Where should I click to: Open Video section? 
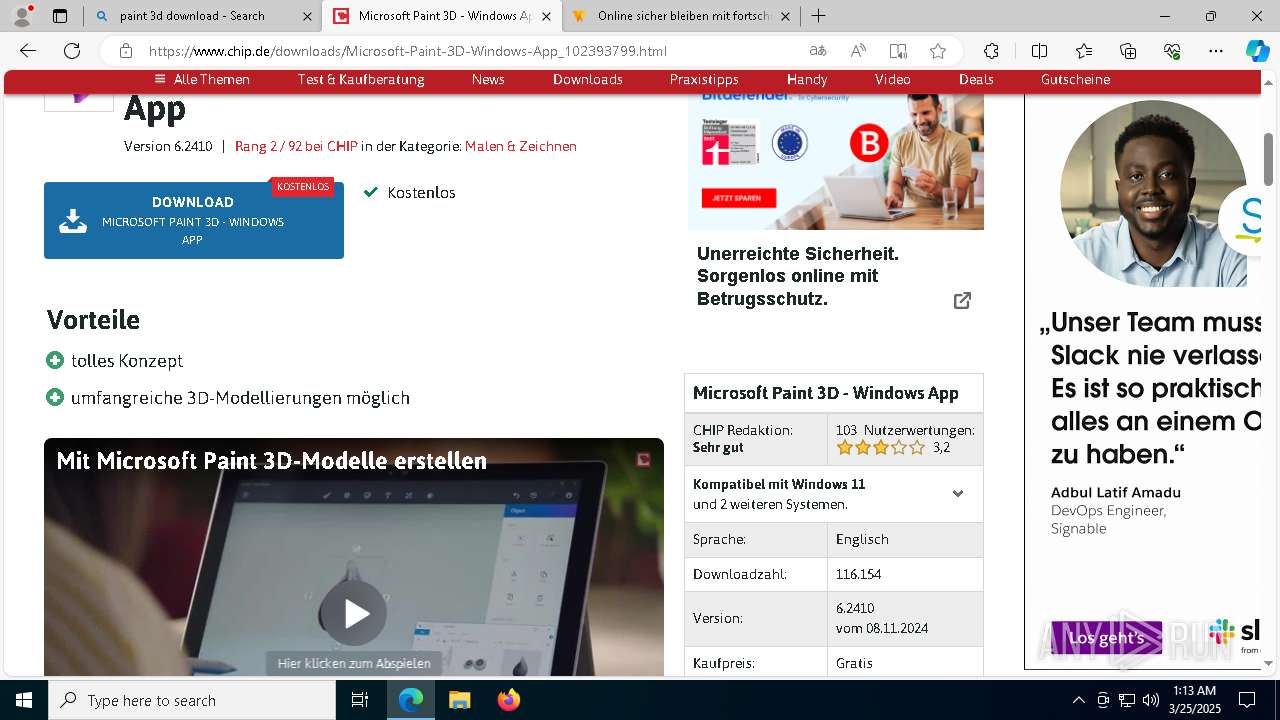pos(892,79)
